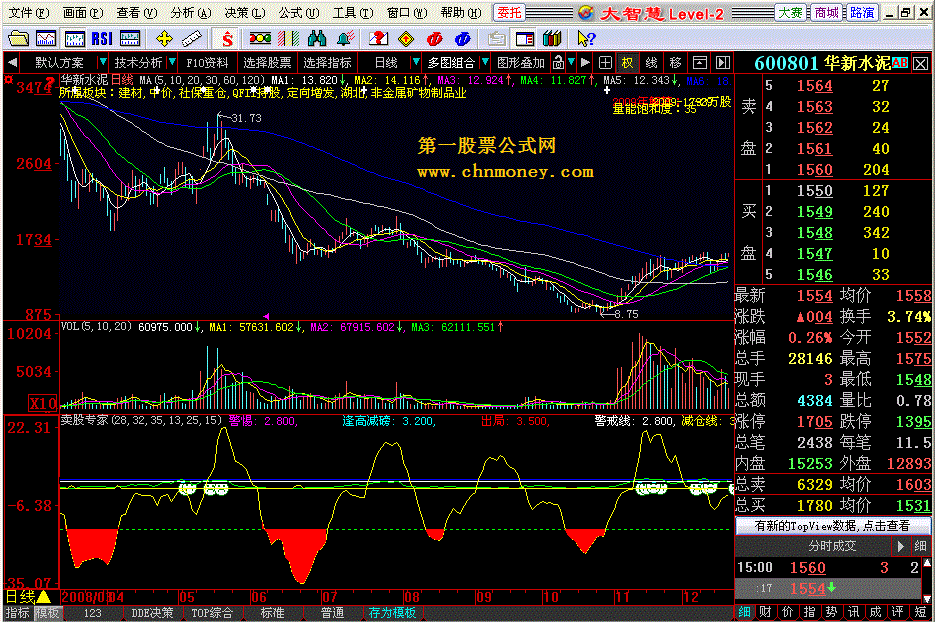Switch to the DDE决策 tab

(x=152, y=613)
